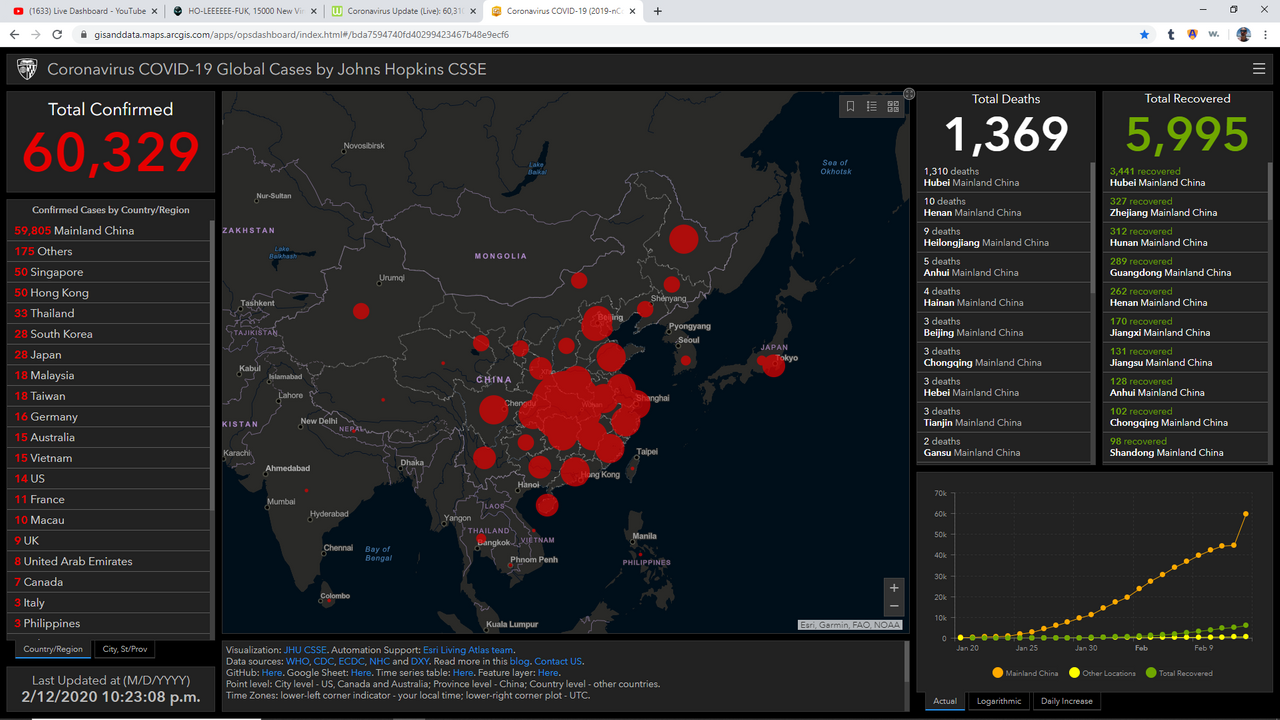Expand the map panel to fullscreen
This screenshot has height=720, width=1280.
pyautogui.click(x=909, y=94)
